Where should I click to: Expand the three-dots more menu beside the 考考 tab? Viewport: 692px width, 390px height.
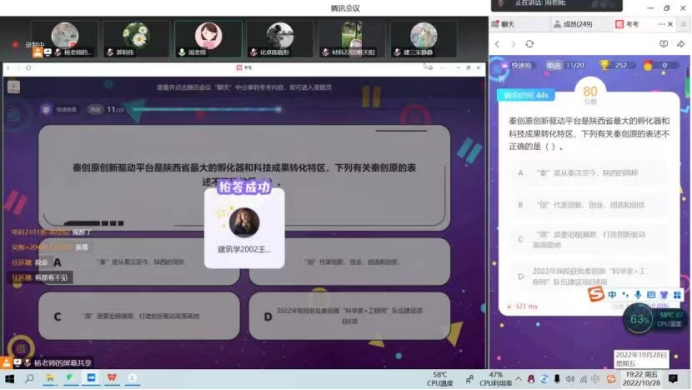coord(661,24)
